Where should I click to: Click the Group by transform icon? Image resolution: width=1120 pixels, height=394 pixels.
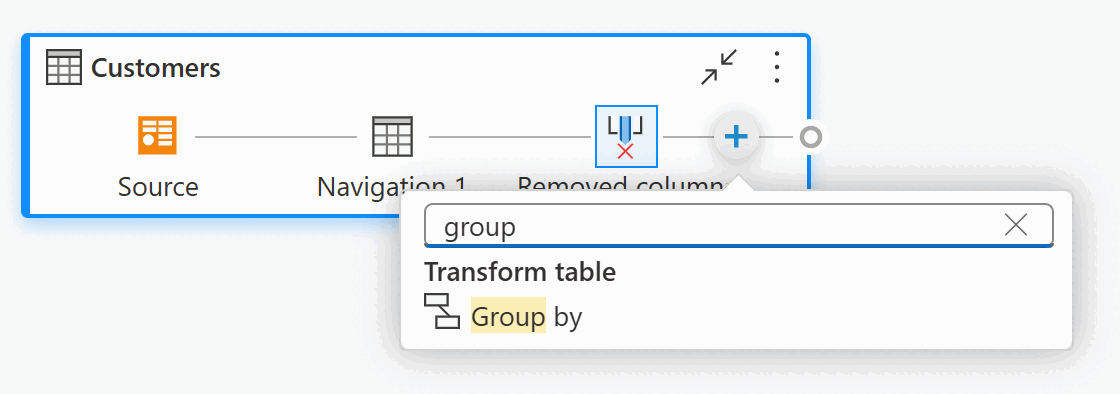coord(442,310)
